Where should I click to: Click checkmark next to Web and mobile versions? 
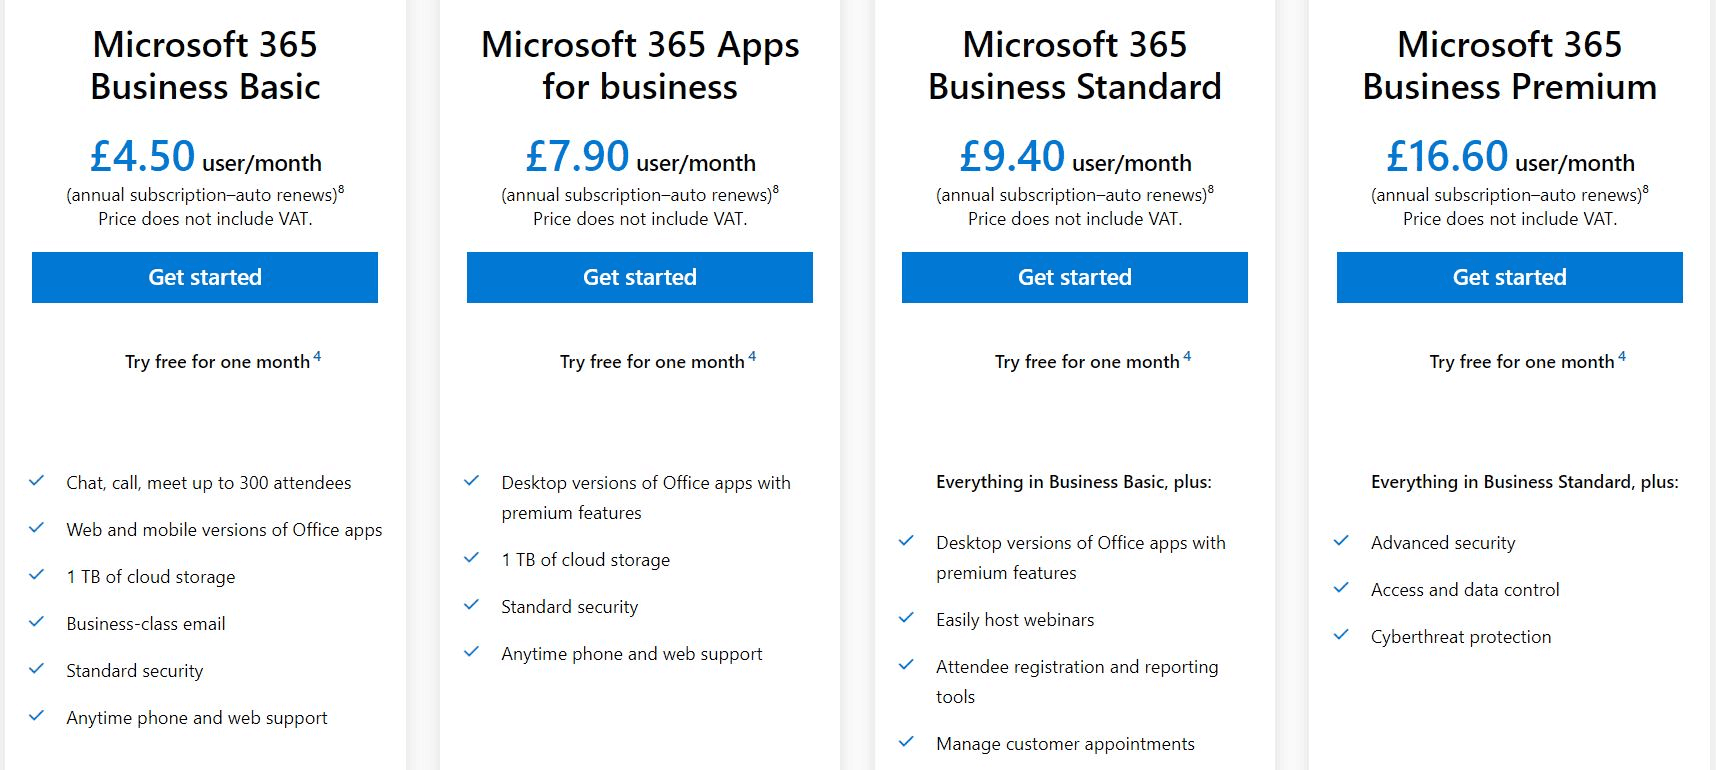[x=37, y=528]
